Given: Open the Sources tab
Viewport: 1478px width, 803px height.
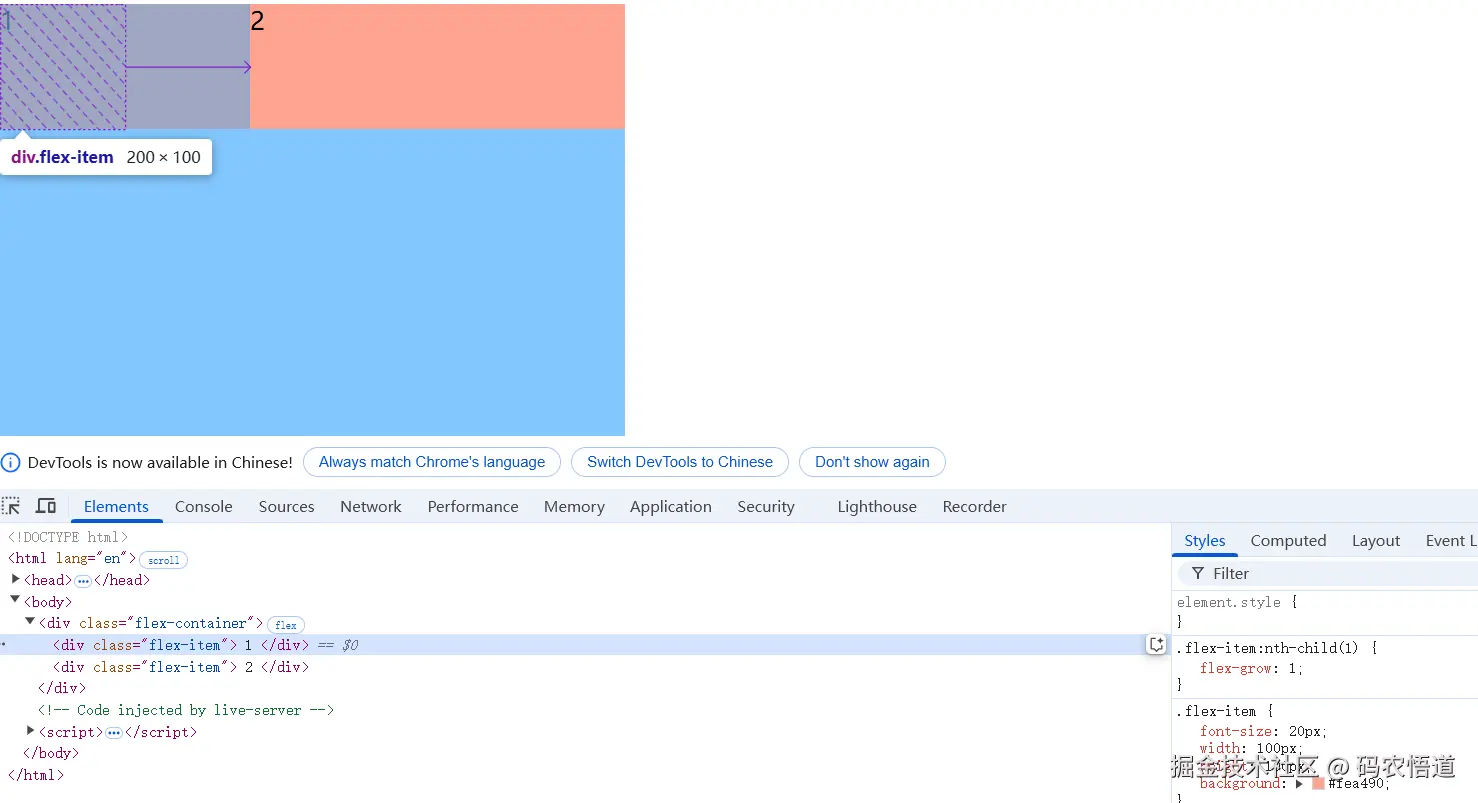Looking at the screenshot, I should [x=286, y=506].
